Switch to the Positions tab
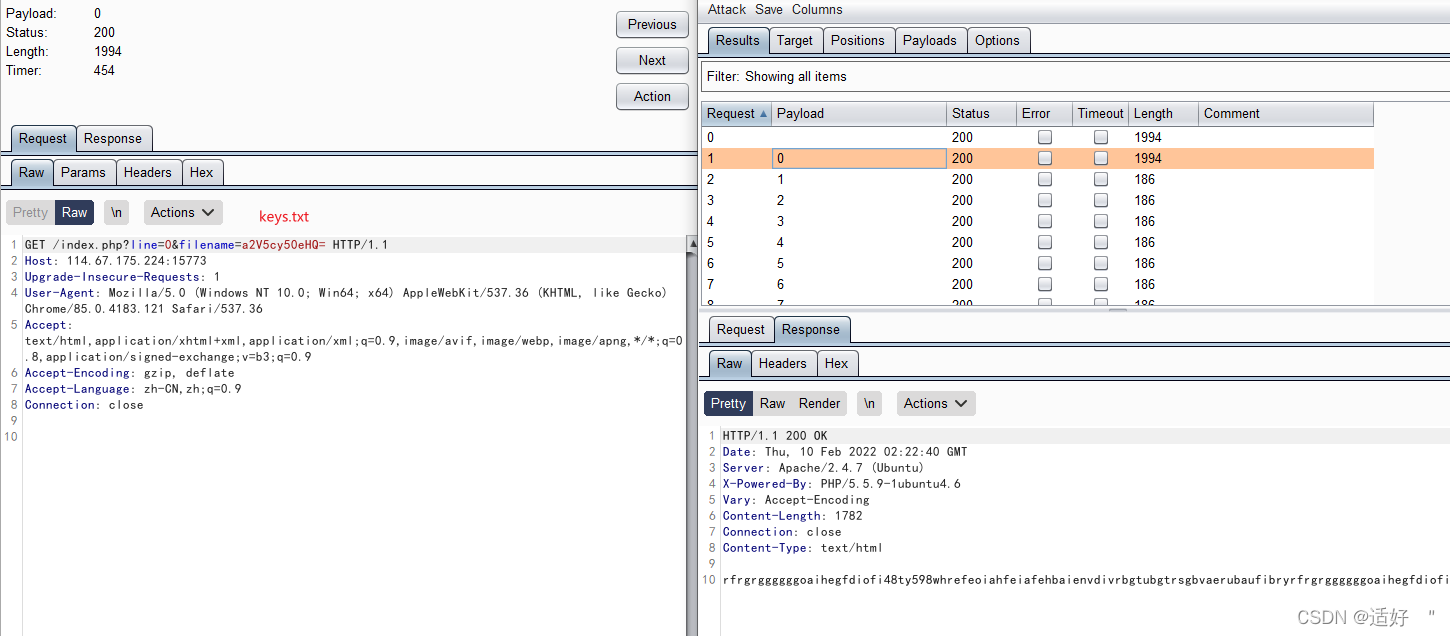Image resolution: width=1450 pixels, height=636 pixels. pyautogui.click(x=858, y=40)
